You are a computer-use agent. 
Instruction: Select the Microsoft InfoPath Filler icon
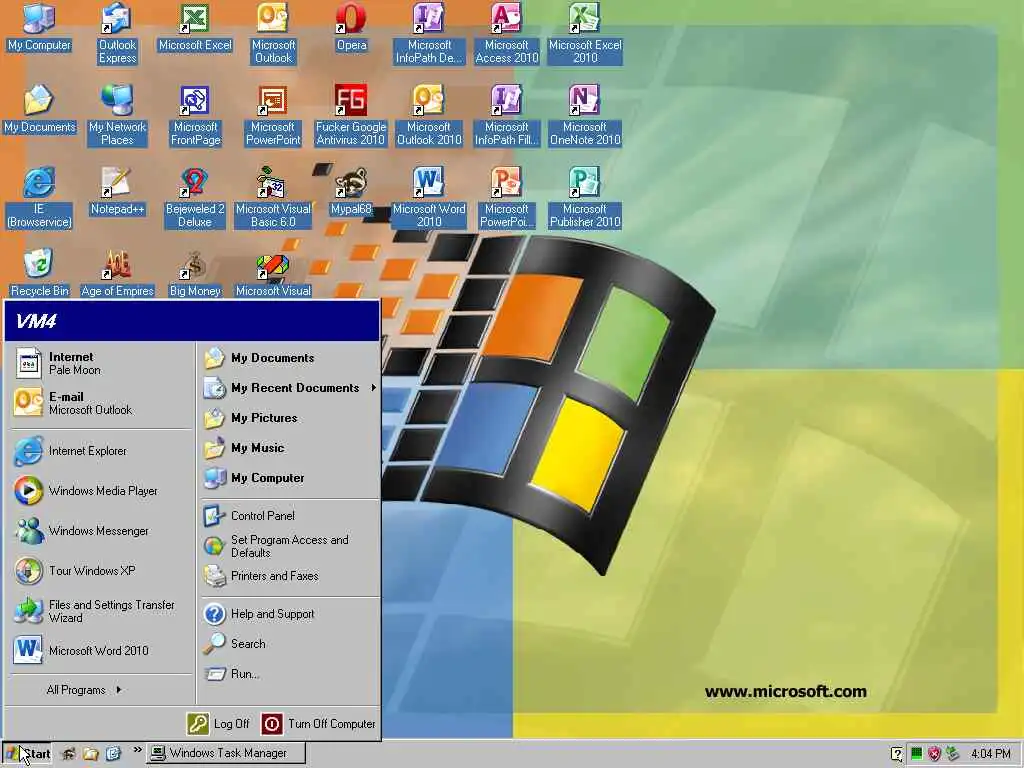click(x=507, y=116)
